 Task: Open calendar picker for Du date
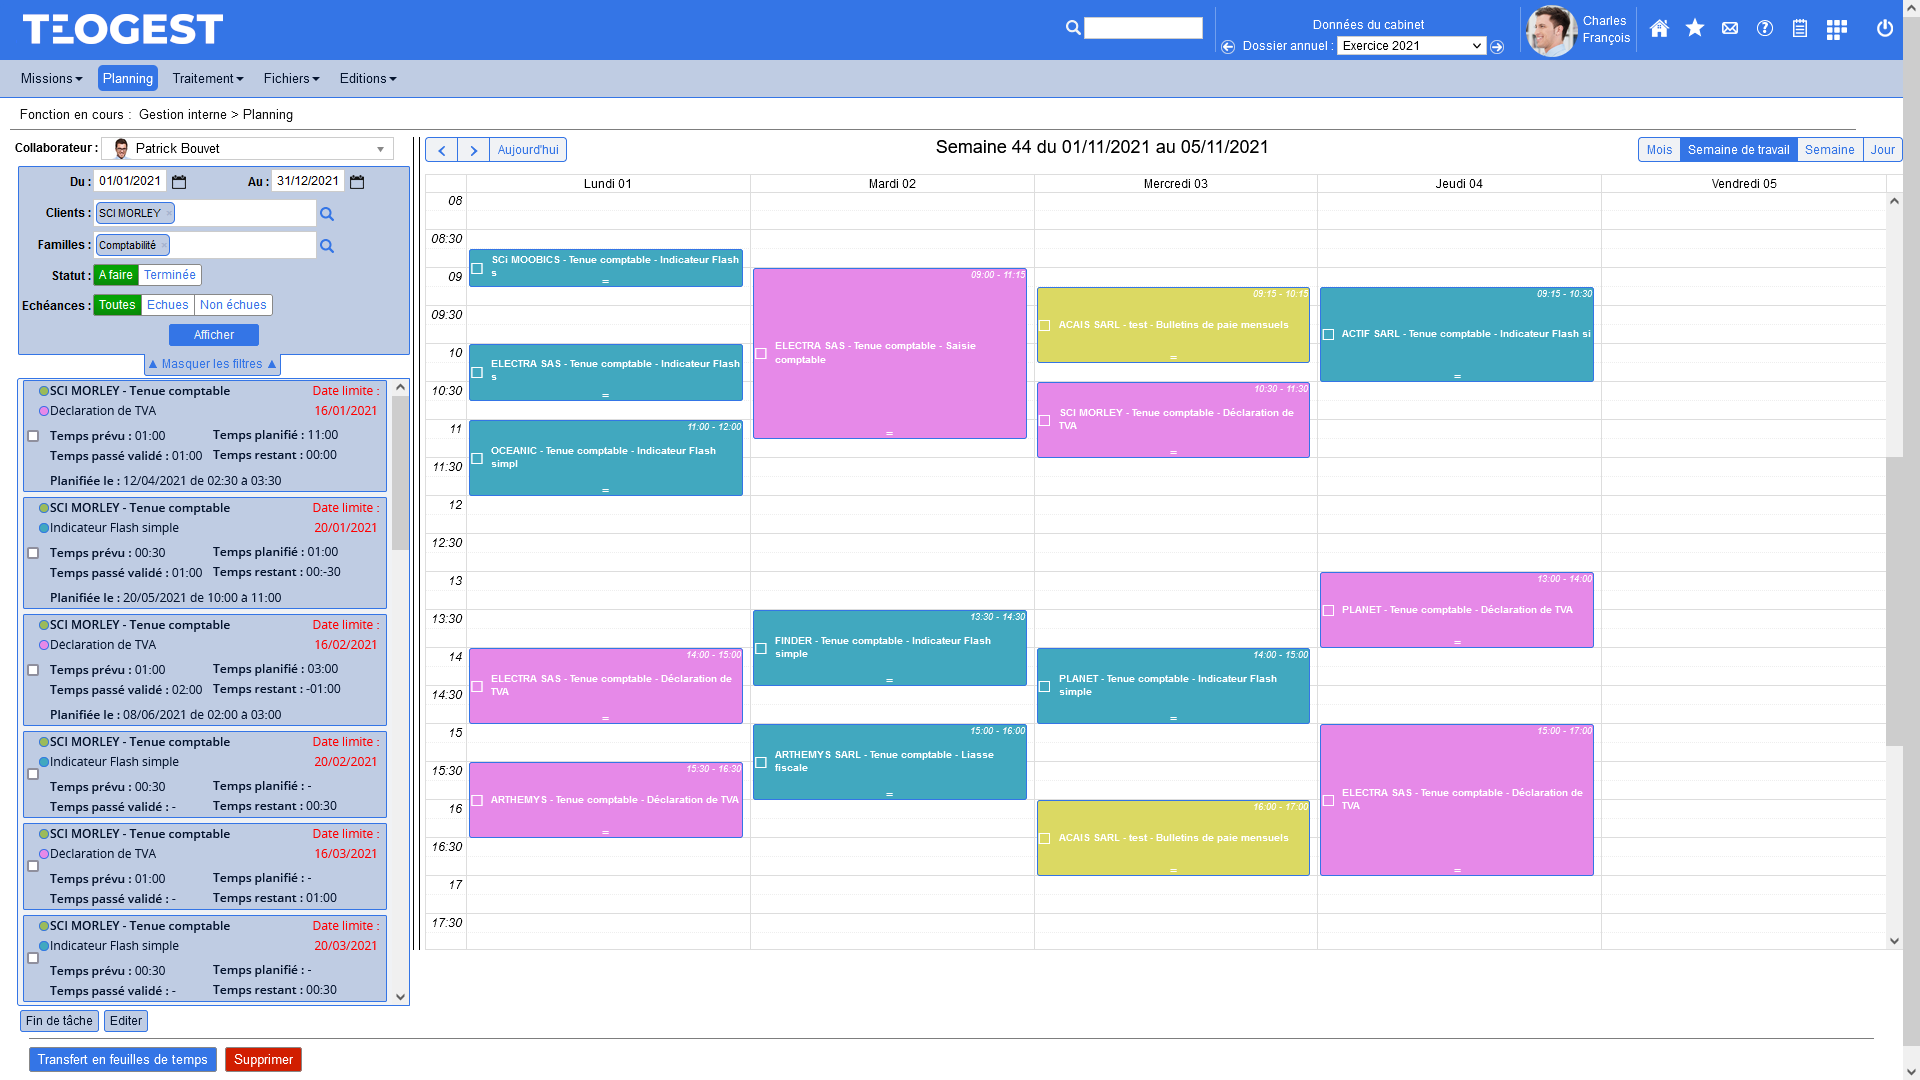(179, 182)
